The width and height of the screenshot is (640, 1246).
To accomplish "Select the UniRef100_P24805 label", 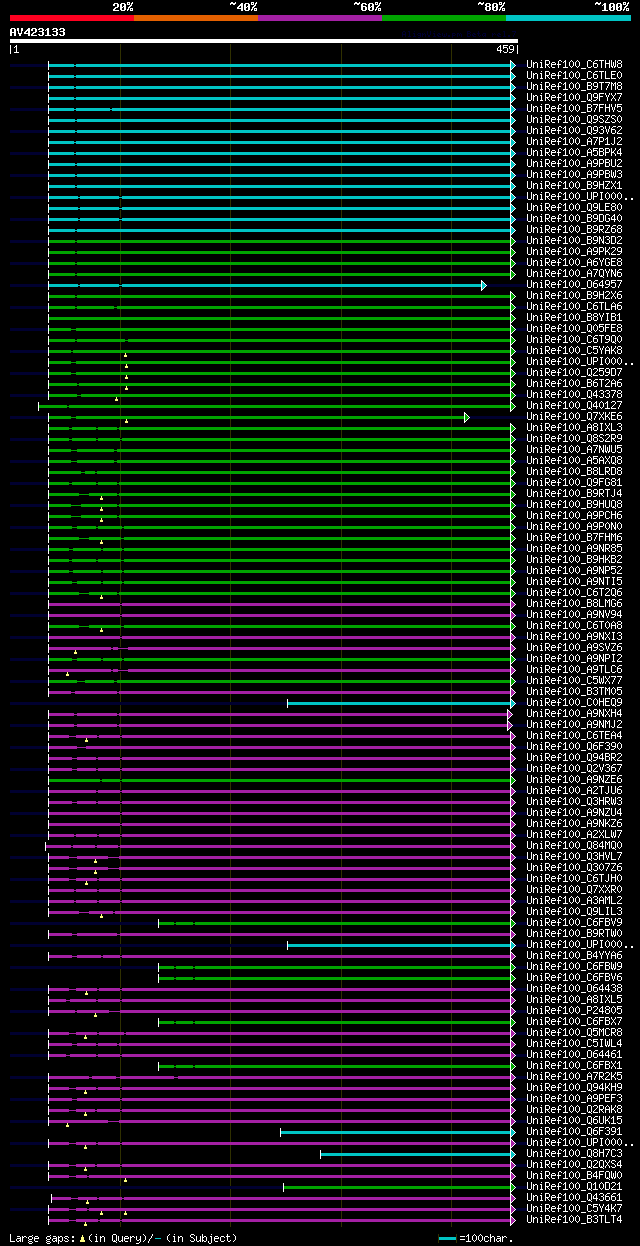I will pyautogui.click(x=574, y=1010).
